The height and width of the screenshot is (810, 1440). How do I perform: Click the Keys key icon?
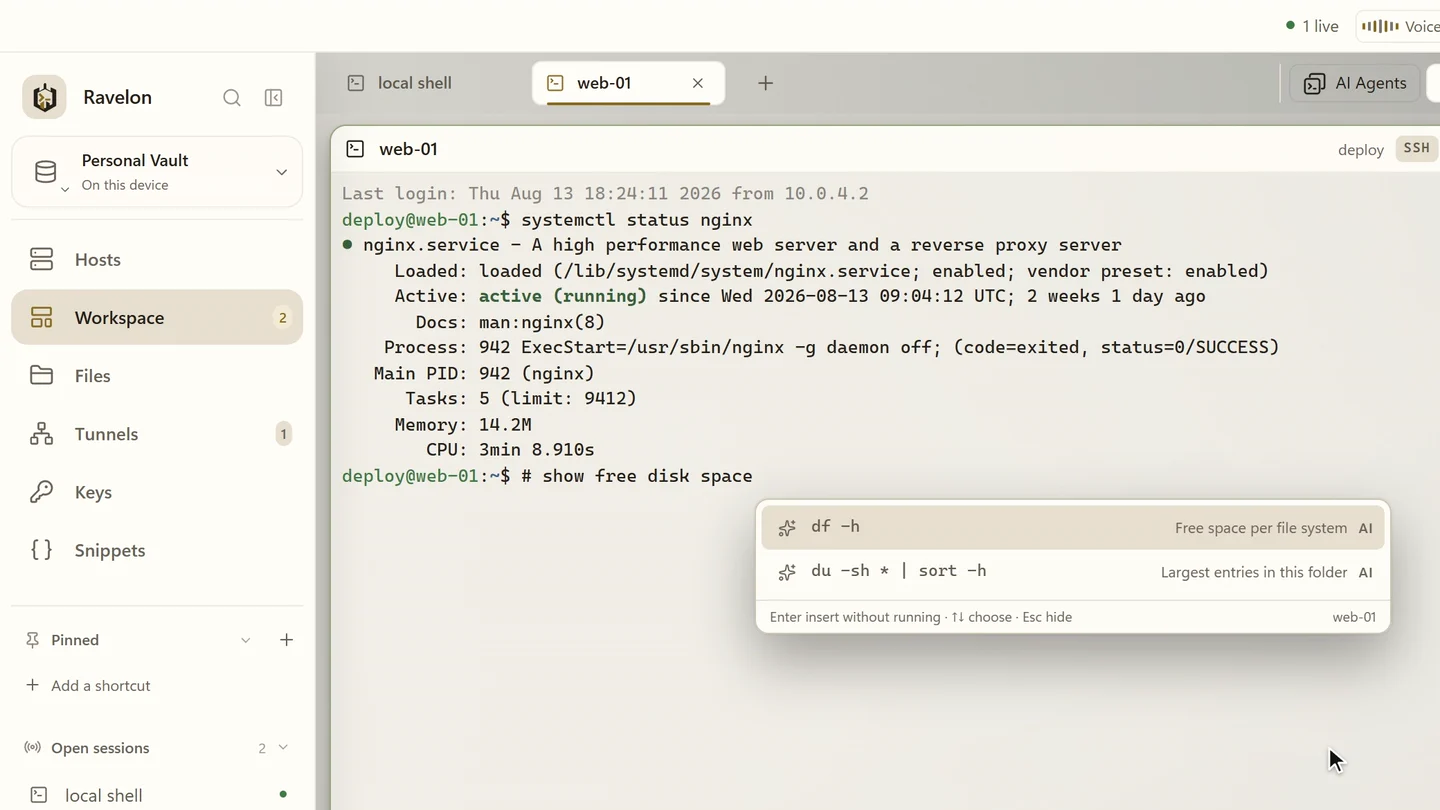pos(41,491)
